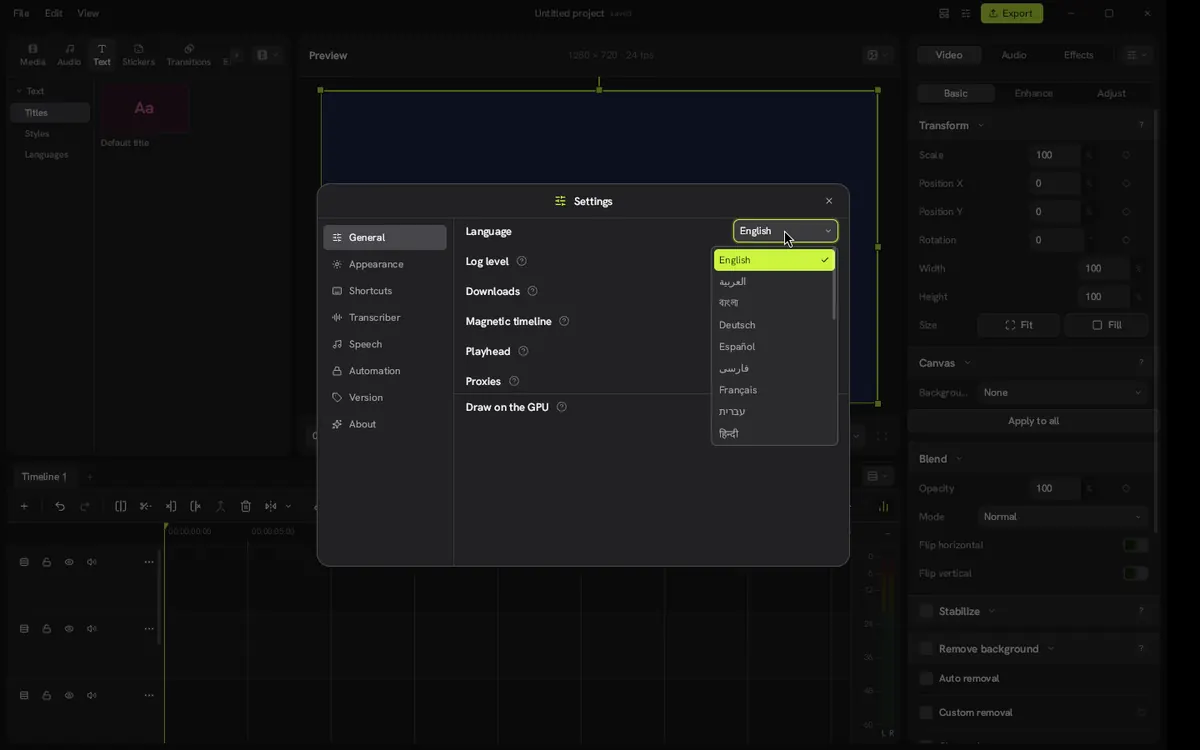Open the Audio library tab
1200x750 pixels.
[69, 55]
